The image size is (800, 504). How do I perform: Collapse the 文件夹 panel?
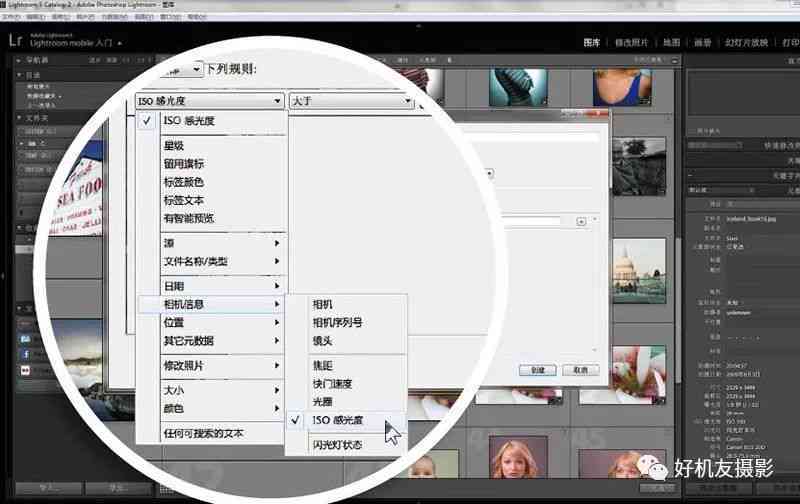point(19,118)
